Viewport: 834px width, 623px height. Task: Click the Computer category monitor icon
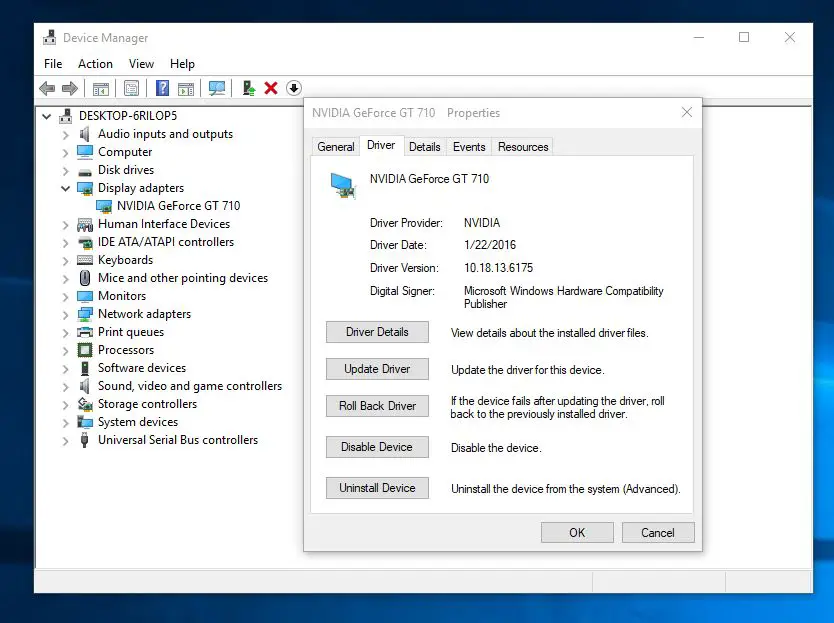pyautogui.click(x=85, y=152)
